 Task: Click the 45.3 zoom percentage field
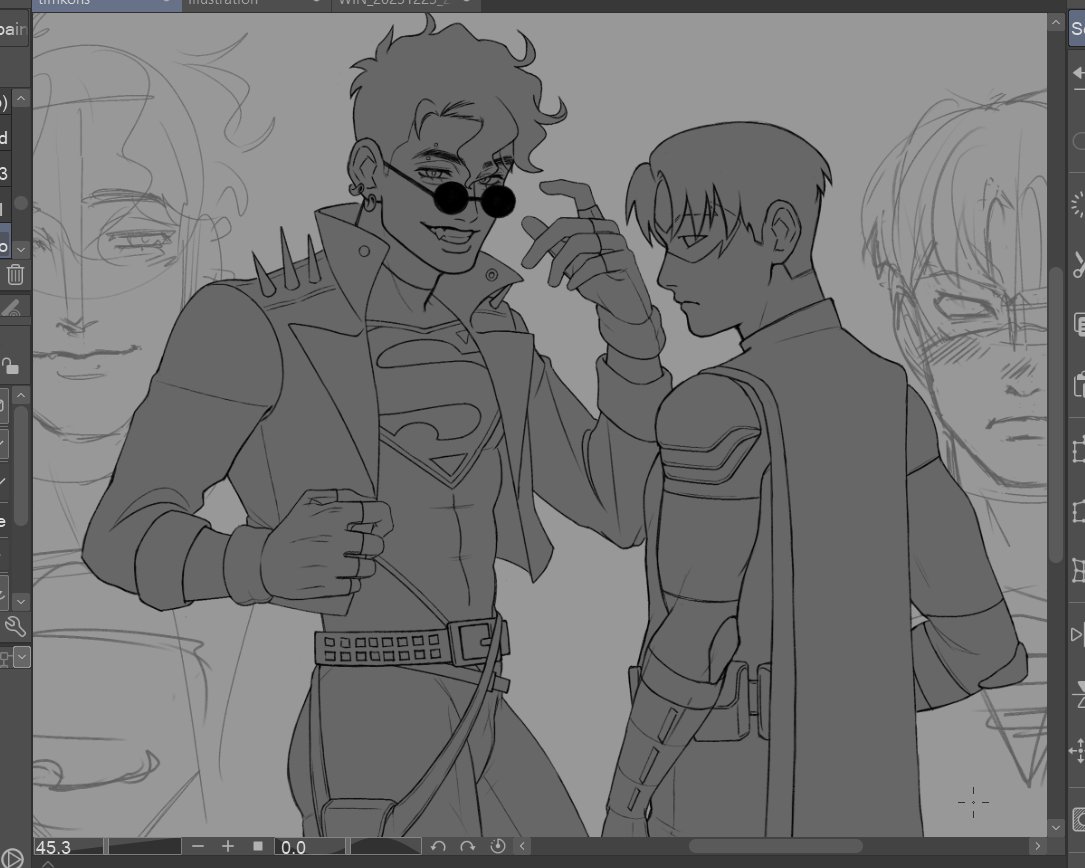[x=68, y=847]
